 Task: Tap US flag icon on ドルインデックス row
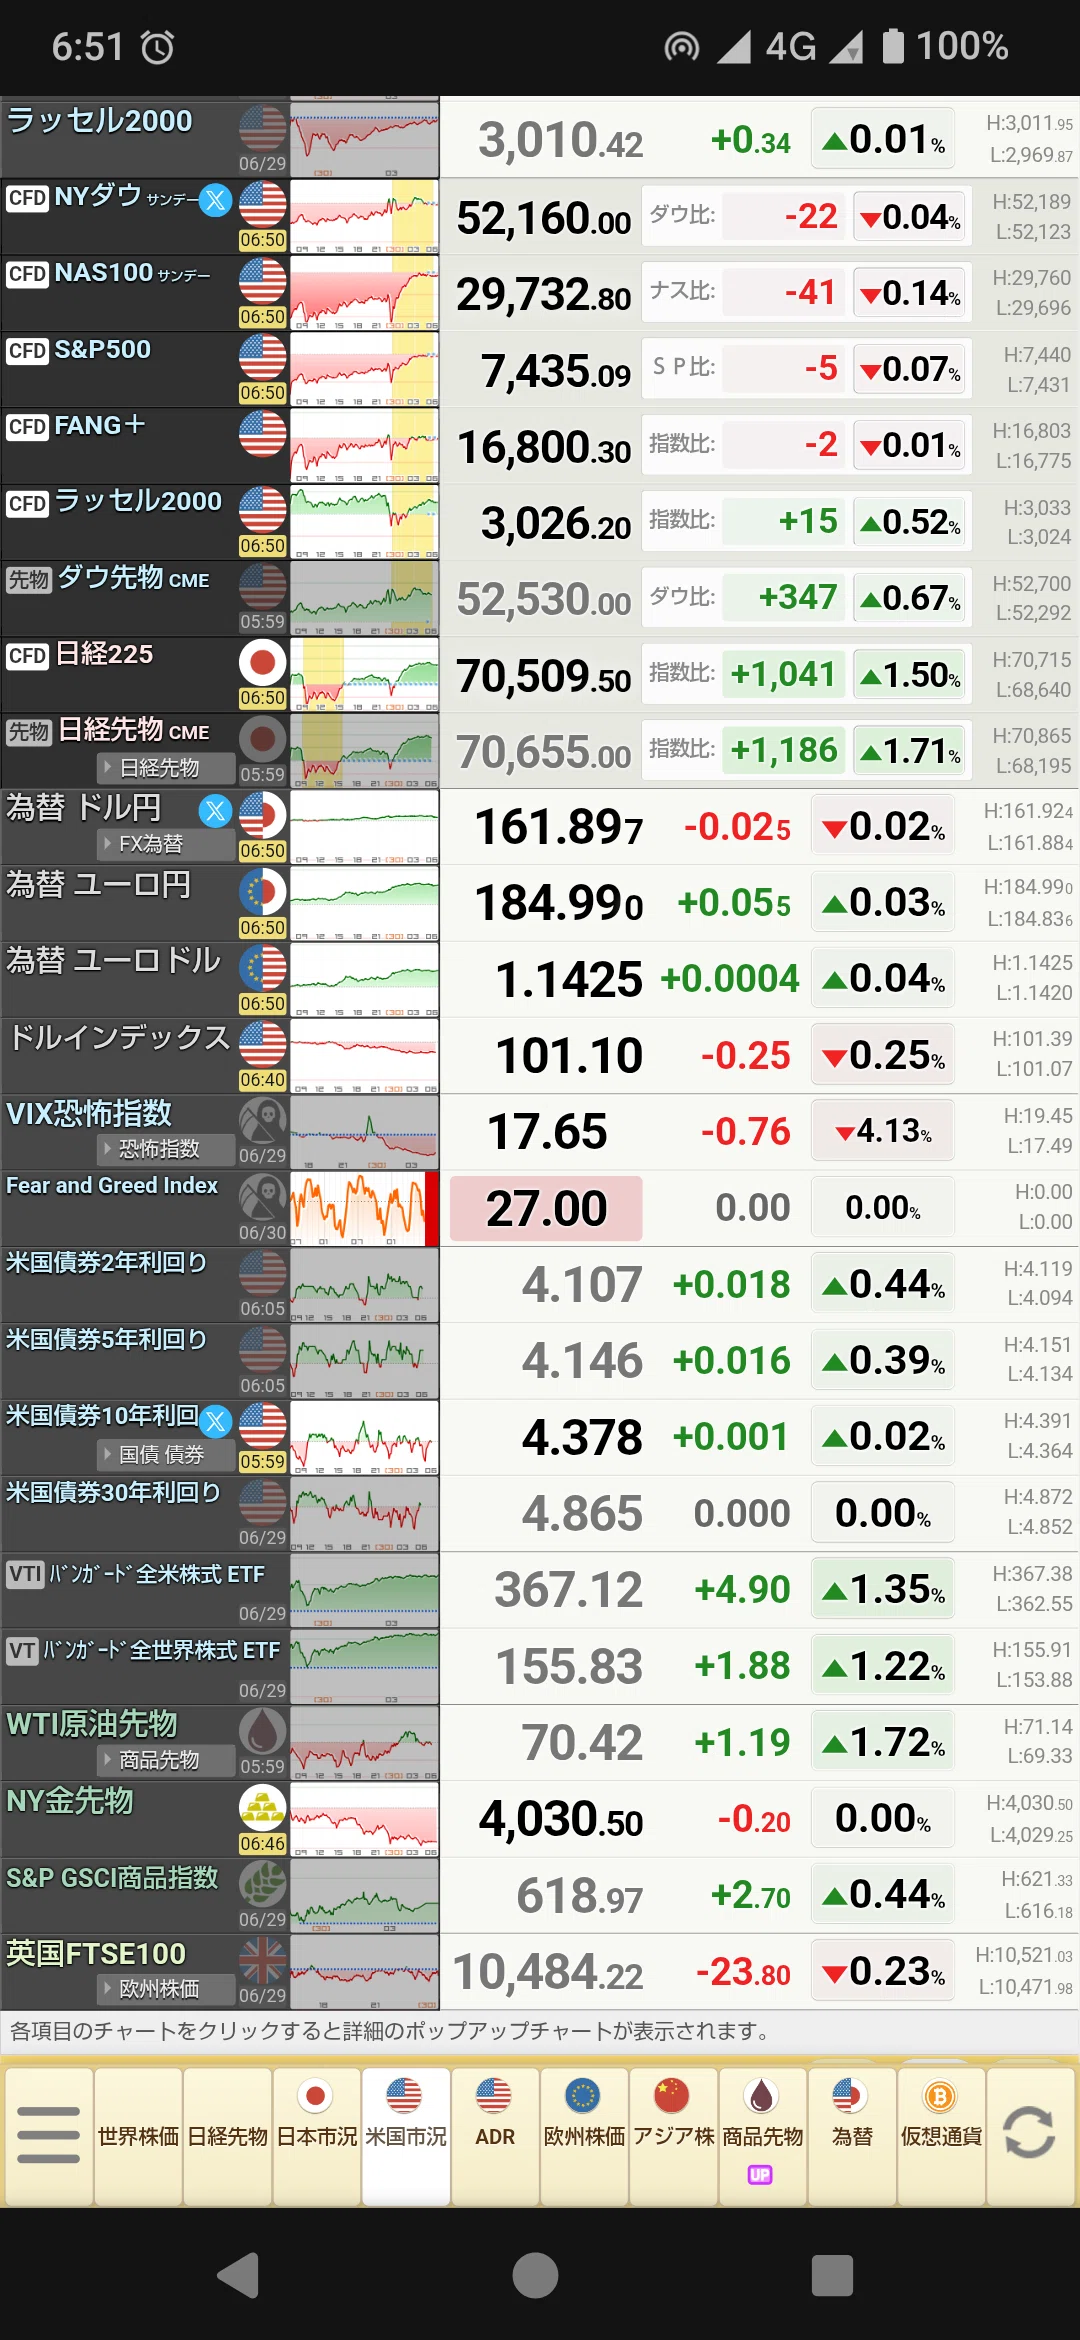pyautogui.click(x=263, y=1044)
